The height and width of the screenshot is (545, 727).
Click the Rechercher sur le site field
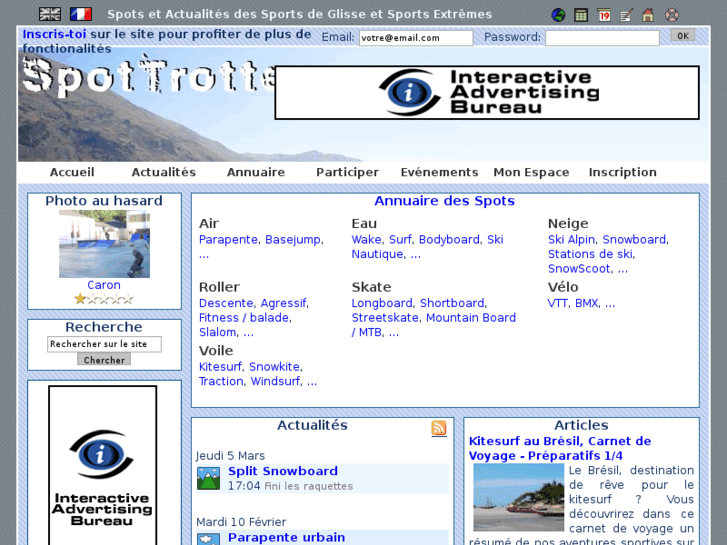(104, 344)
